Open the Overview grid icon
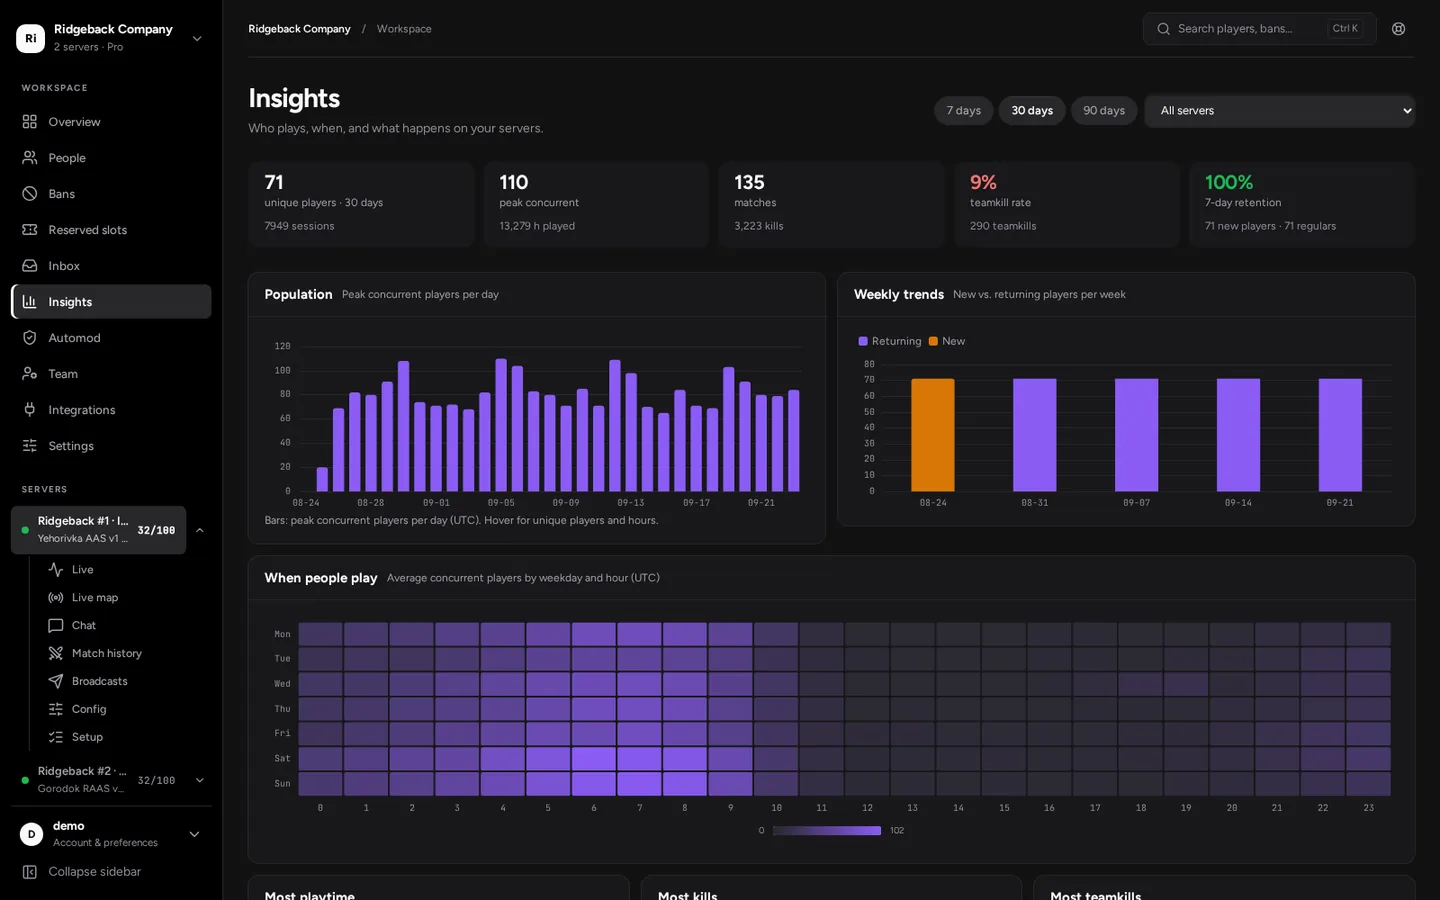This screenshot has width=1440, height=900. (x=30, y=122)
